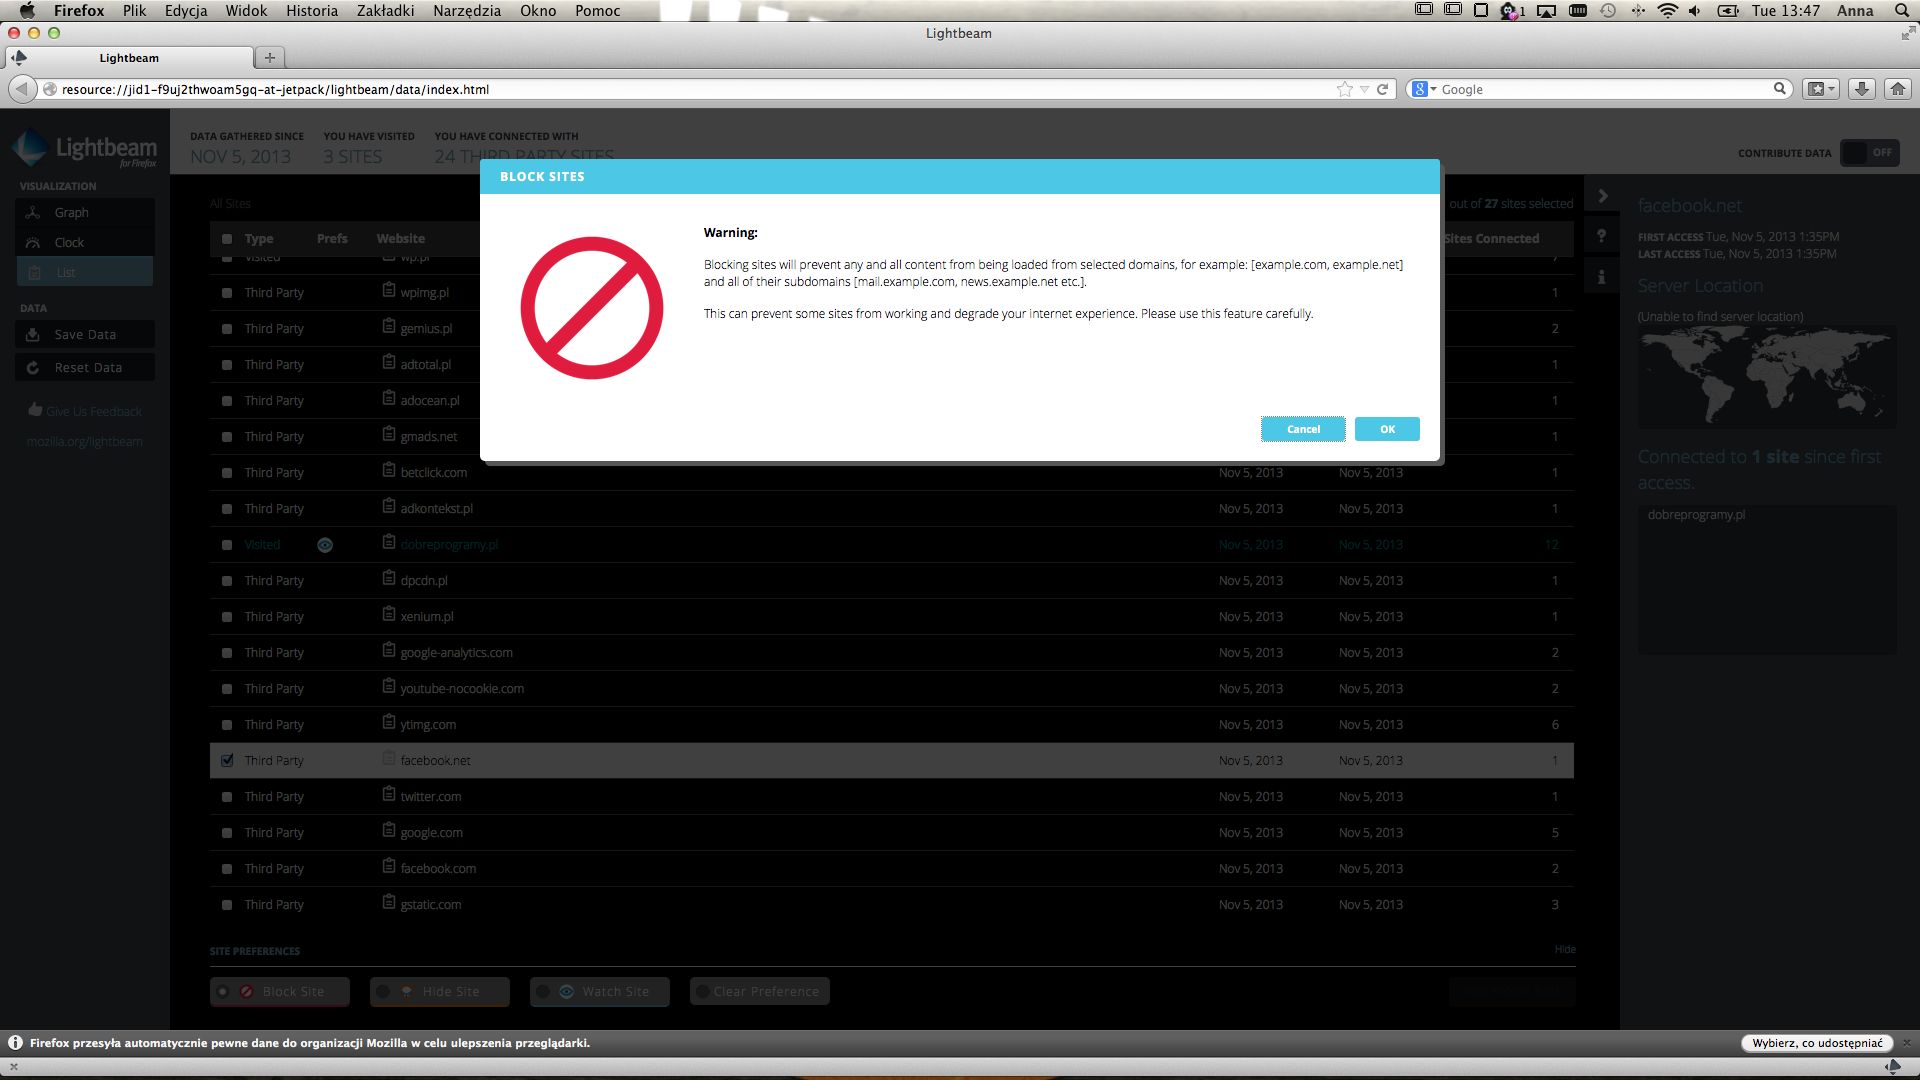
Task: Check the wpimg.pl row checkbox
Action: click(227, 293)
